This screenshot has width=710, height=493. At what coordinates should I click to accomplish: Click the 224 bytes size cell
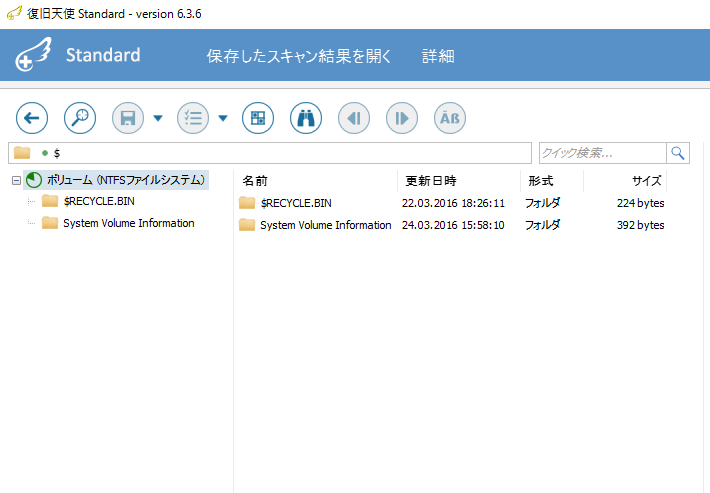tap(640, 203)
